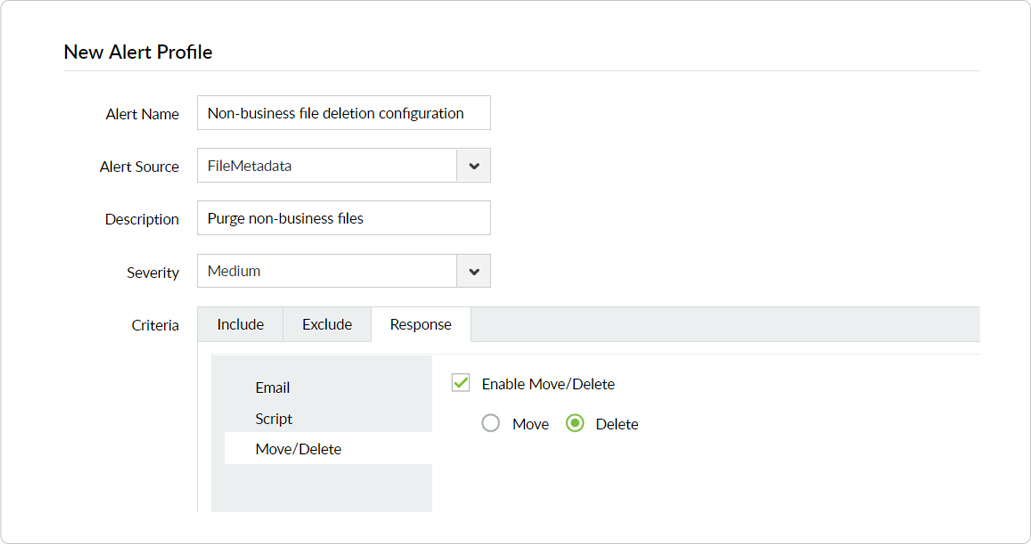Screen dimensions: 1031x544
Task: Select the Move radio button
Action: click(490, 424)
